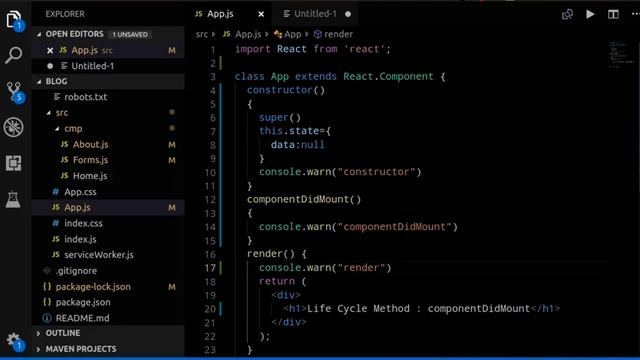Click the EXPLORER panel title

[65, 14]
